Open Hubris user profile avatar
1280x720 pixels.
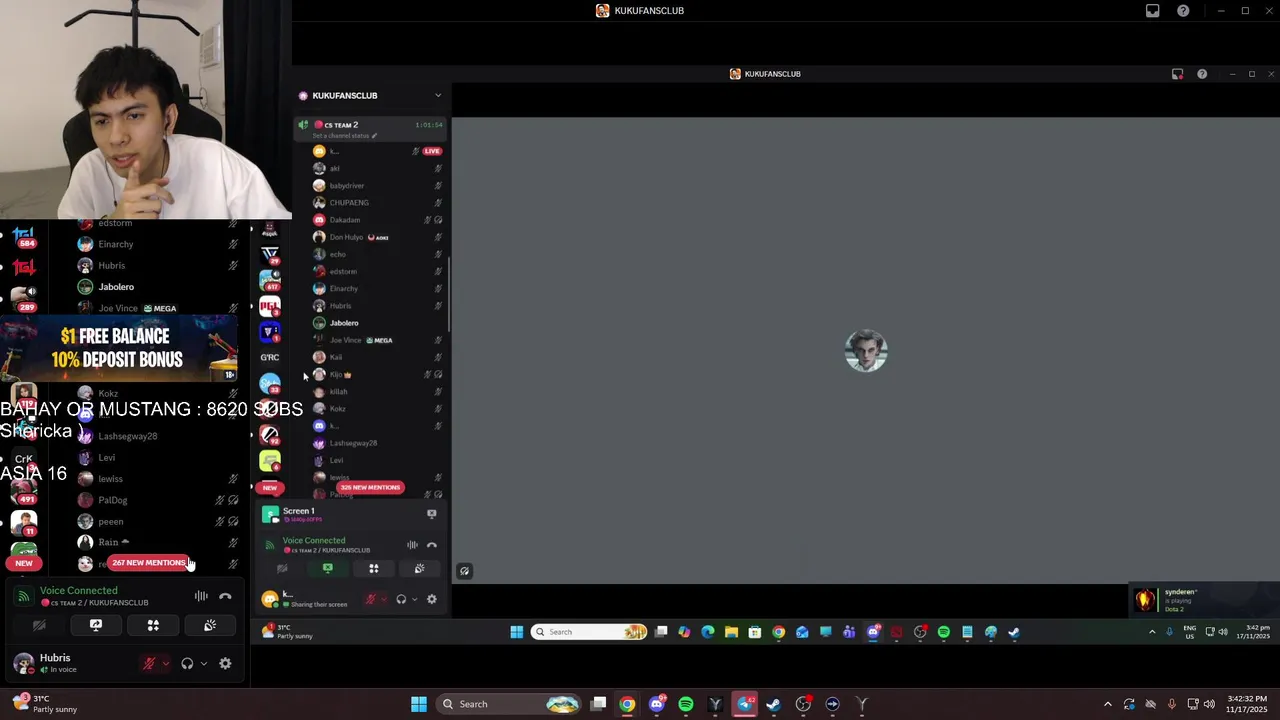click(23, 663)
